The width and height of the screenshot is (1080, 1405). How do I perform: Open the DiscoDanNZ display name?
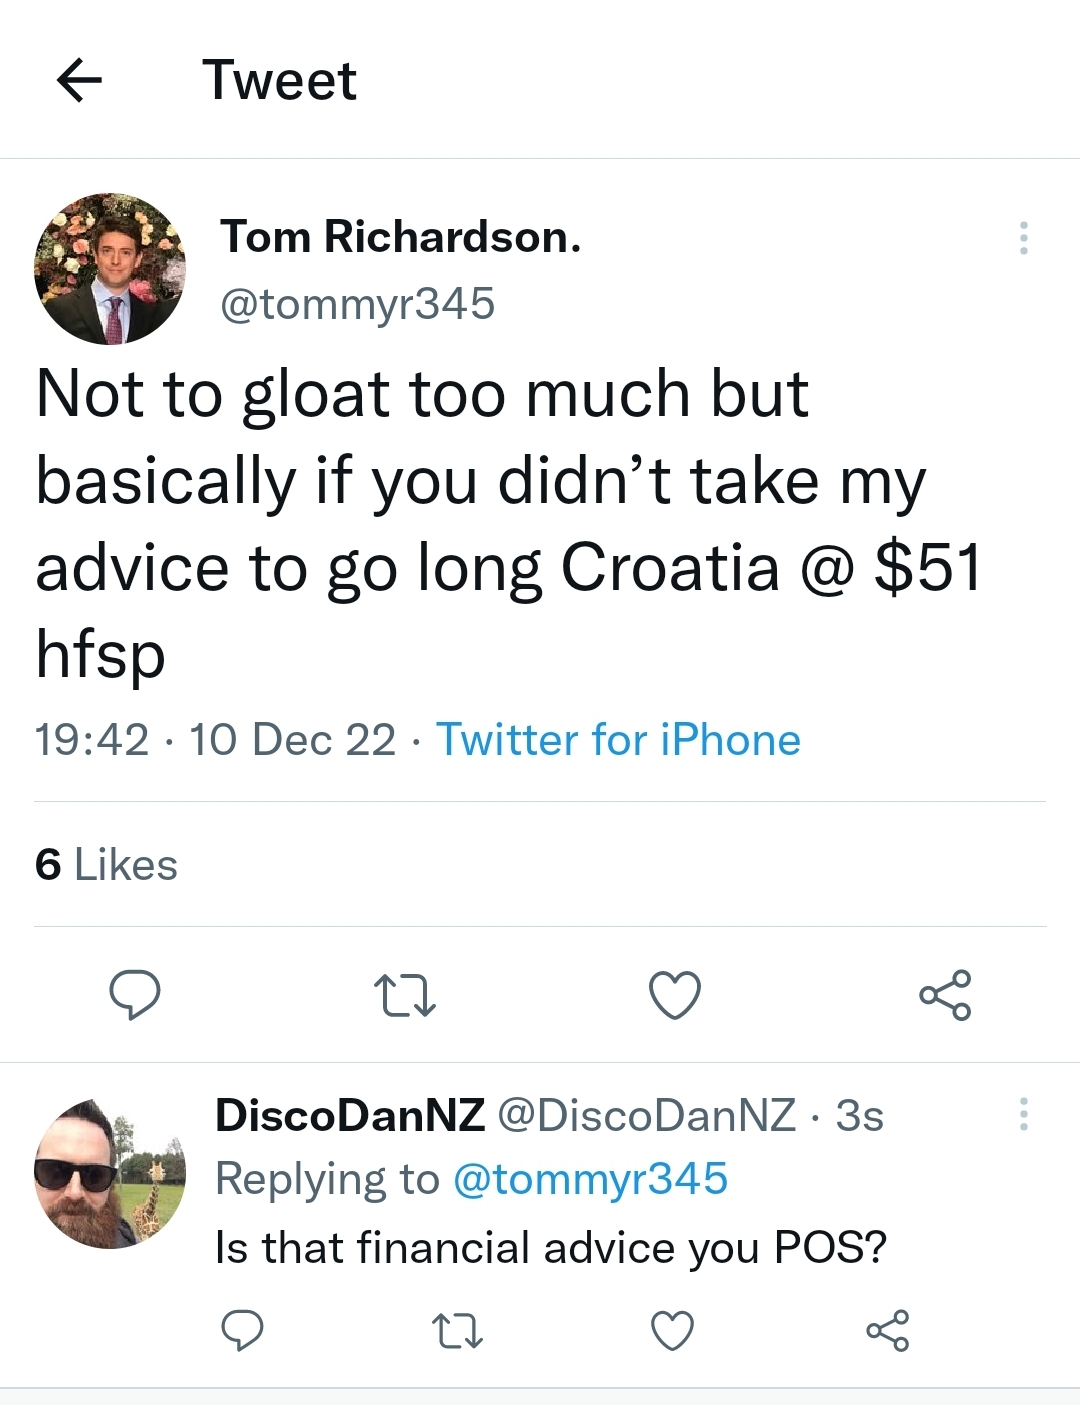pyautogui.click(x=350, y=1115)
